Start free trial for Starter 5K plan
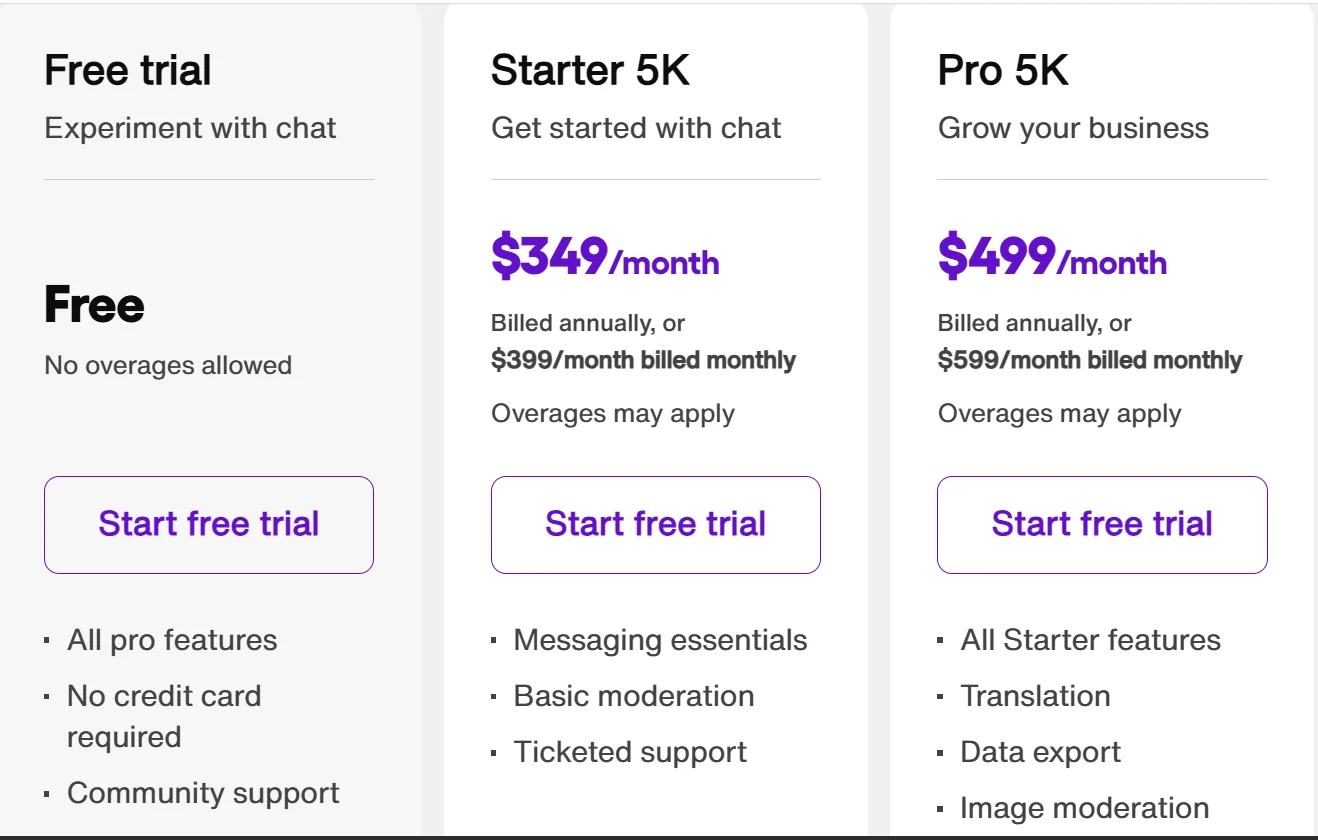The height and width of the screenshot is (840, 1318). pos(655,524)
